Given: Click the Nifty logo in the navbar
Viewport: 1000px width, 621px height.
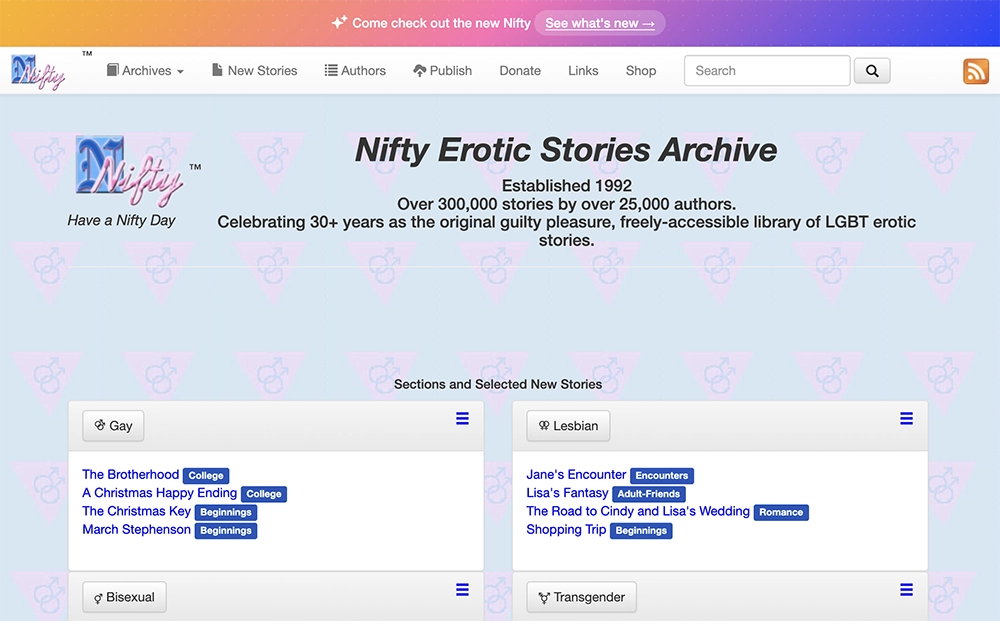Looking at the screenshot, I should [x=38, y=70].
